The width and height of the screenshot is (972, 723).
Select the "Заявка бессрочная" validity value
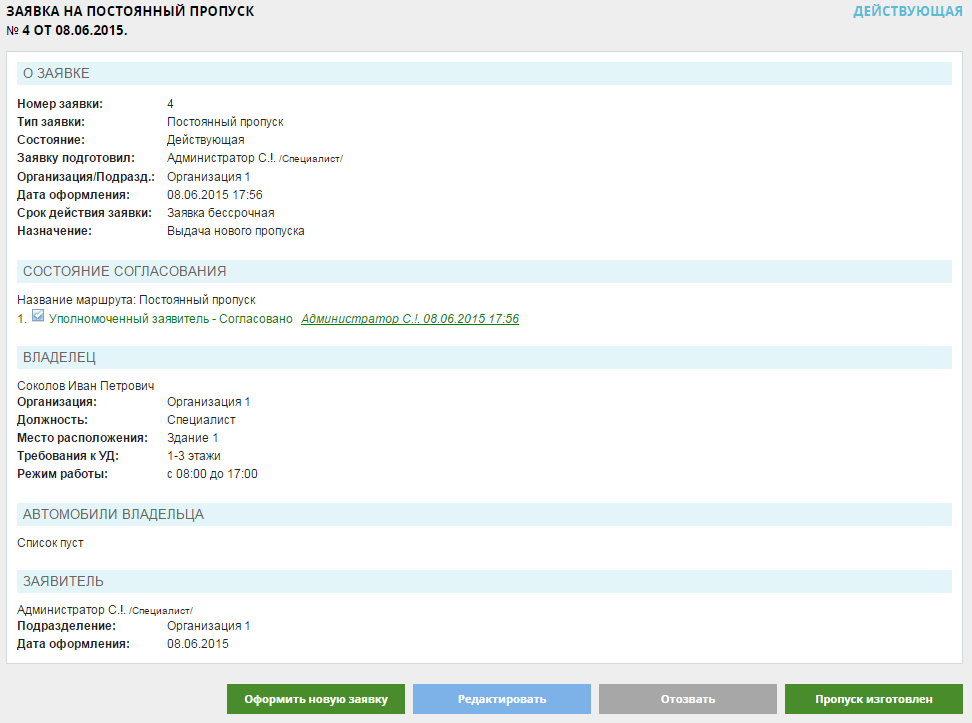[220, 213]
